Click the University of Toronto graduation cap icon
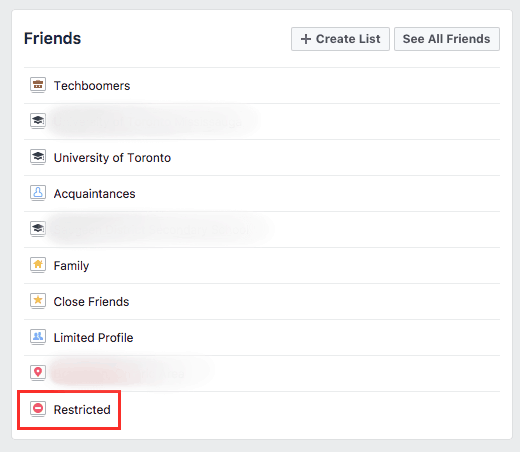The width and height of the screenshot is (520, 452). (38, 157)
